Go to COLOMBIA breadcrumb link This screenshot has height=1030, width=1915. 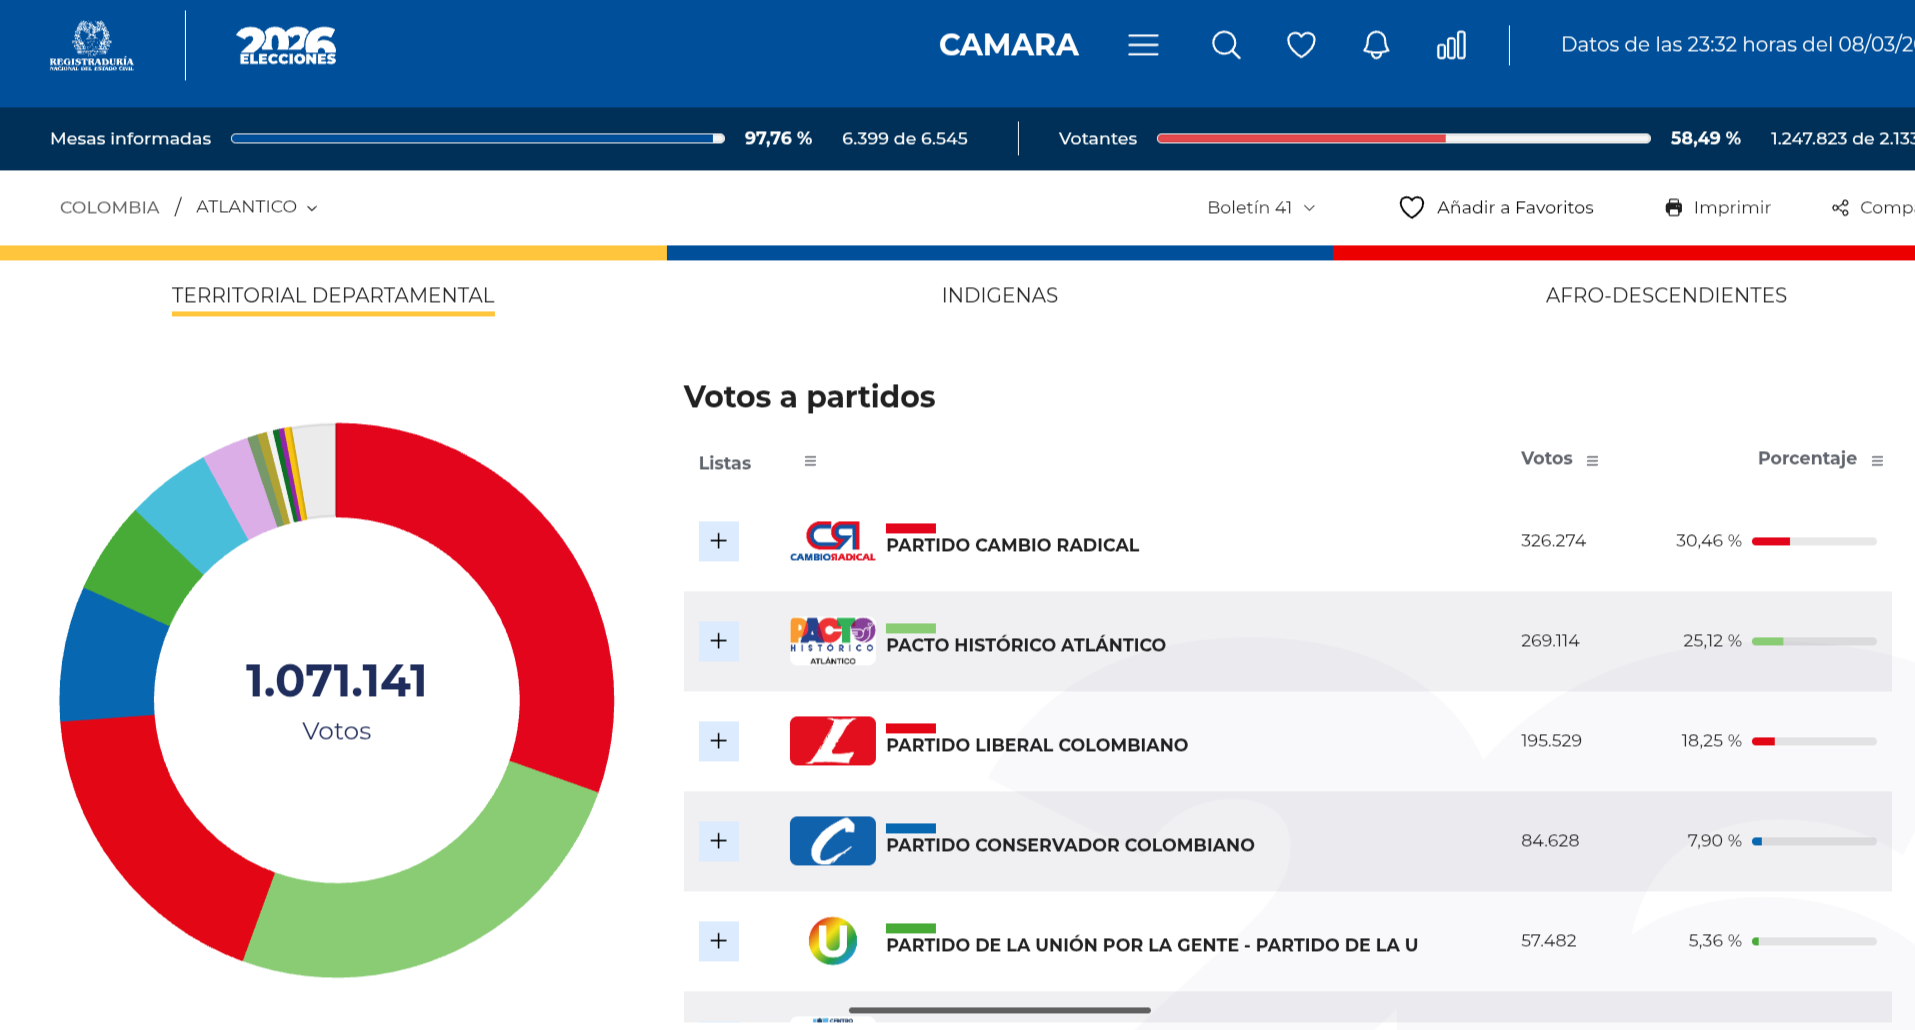pyautogui.click(x=109, y=207)
